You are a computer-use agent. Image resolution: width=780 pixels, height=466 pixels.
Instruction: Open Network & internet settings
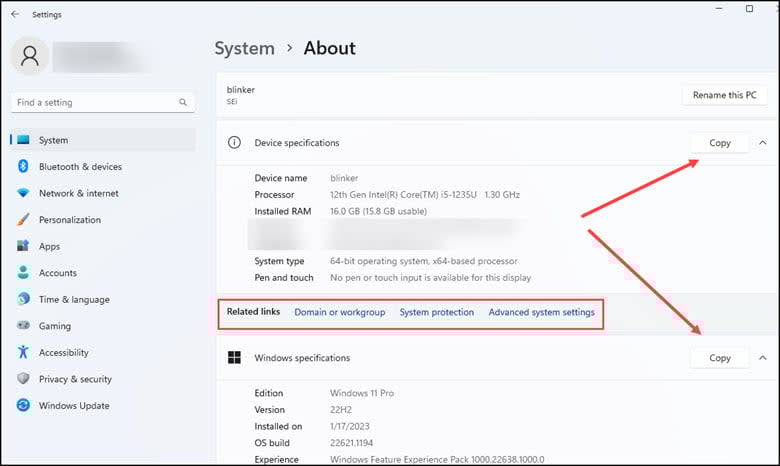pos(103,193)
